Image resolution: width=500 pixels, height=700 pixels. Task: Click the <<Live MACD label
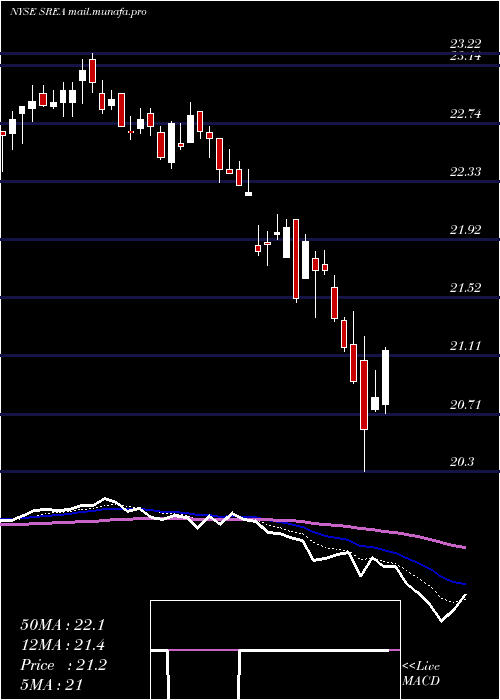tap(421, 674)
